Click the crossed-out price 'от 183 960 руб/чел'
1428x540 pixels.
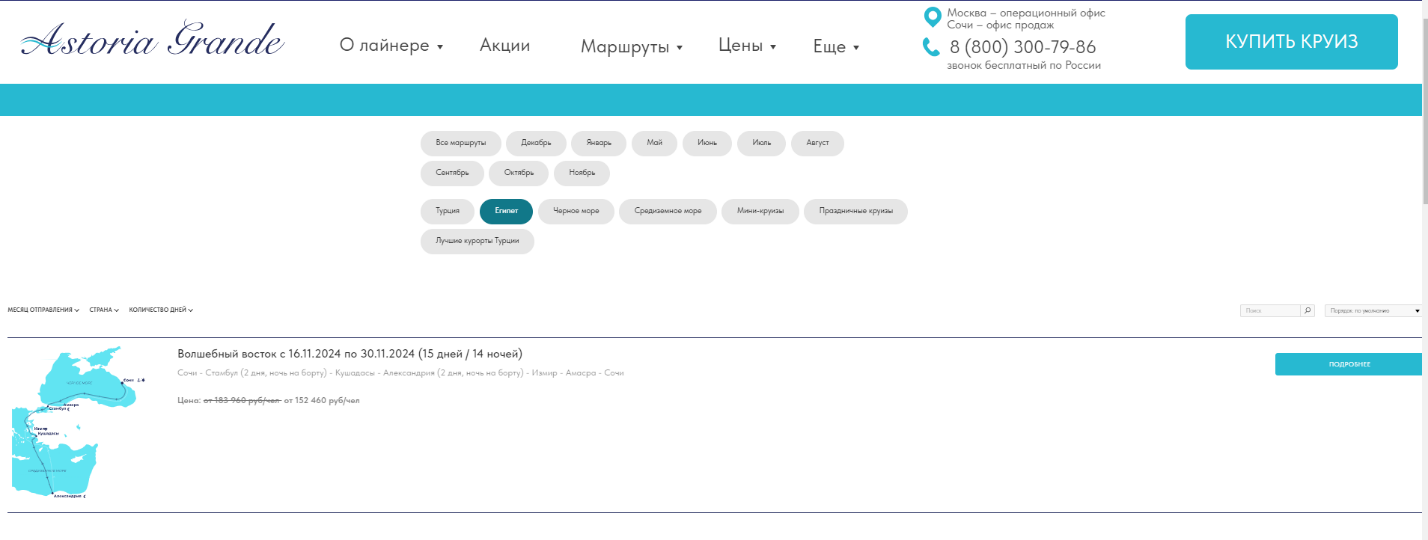(x=242, y=400)
